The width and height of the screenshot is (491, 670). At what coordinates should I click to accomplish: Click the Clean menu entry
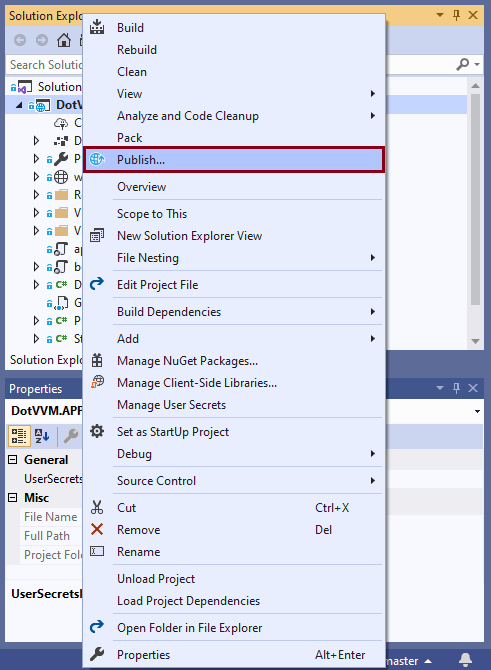tap(234, 72)
